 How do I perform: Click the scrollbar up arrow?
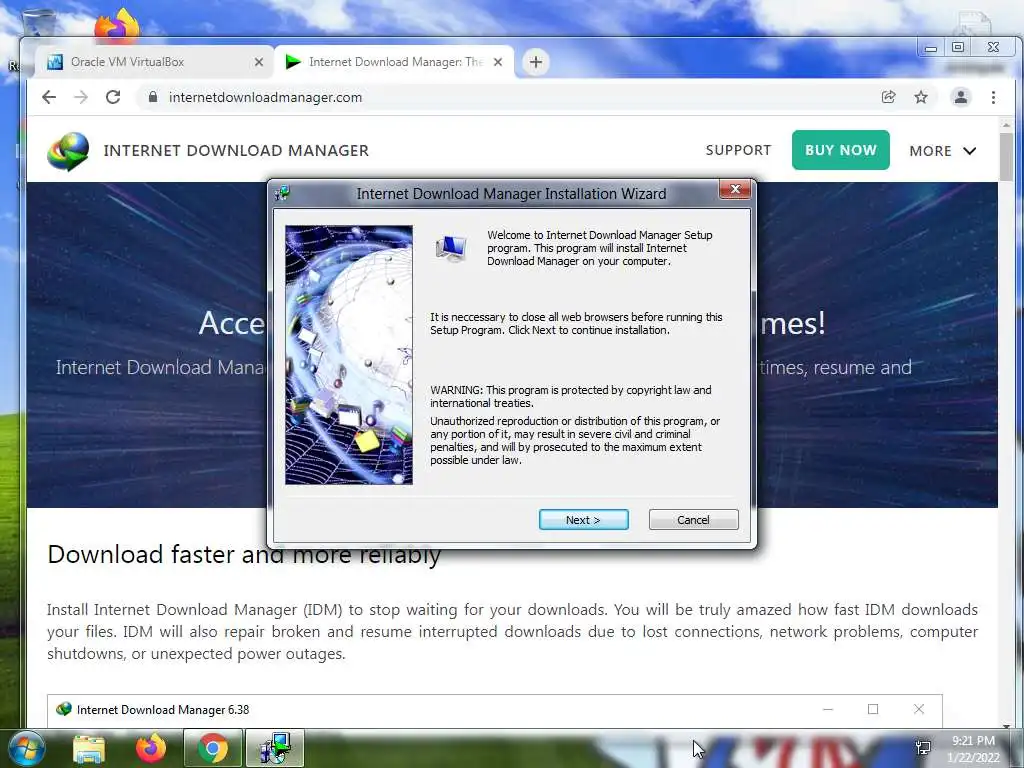(x=1006, y=124)
